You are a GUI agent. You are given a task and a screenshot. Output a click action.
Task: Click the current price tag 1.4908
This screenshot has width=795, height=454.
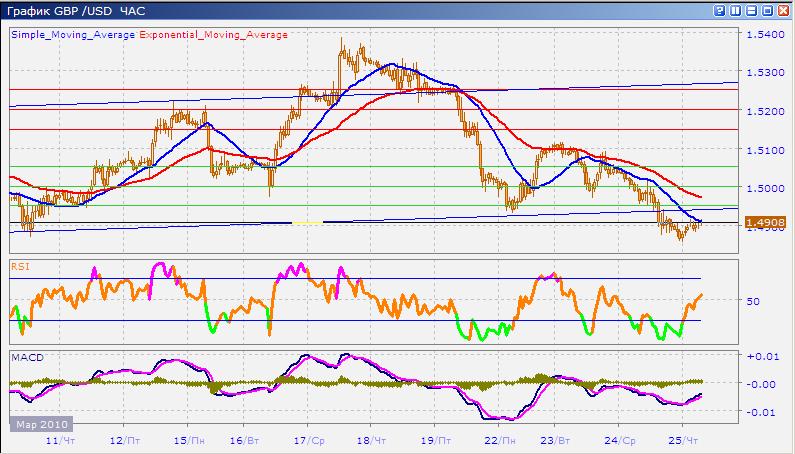pos(766,222)
